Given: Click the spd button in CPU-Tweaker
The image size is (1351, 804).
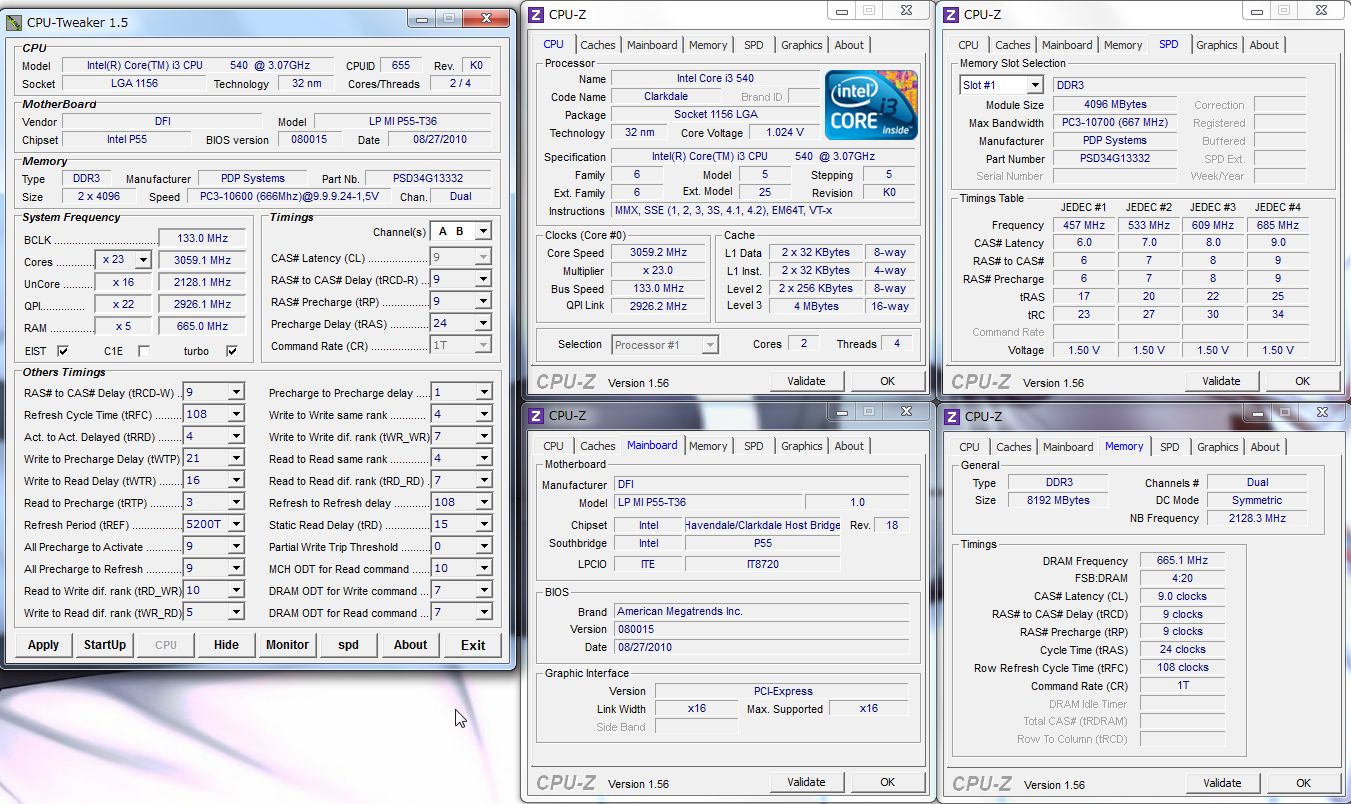Looking at the screenshot, I should click(348, 645).
